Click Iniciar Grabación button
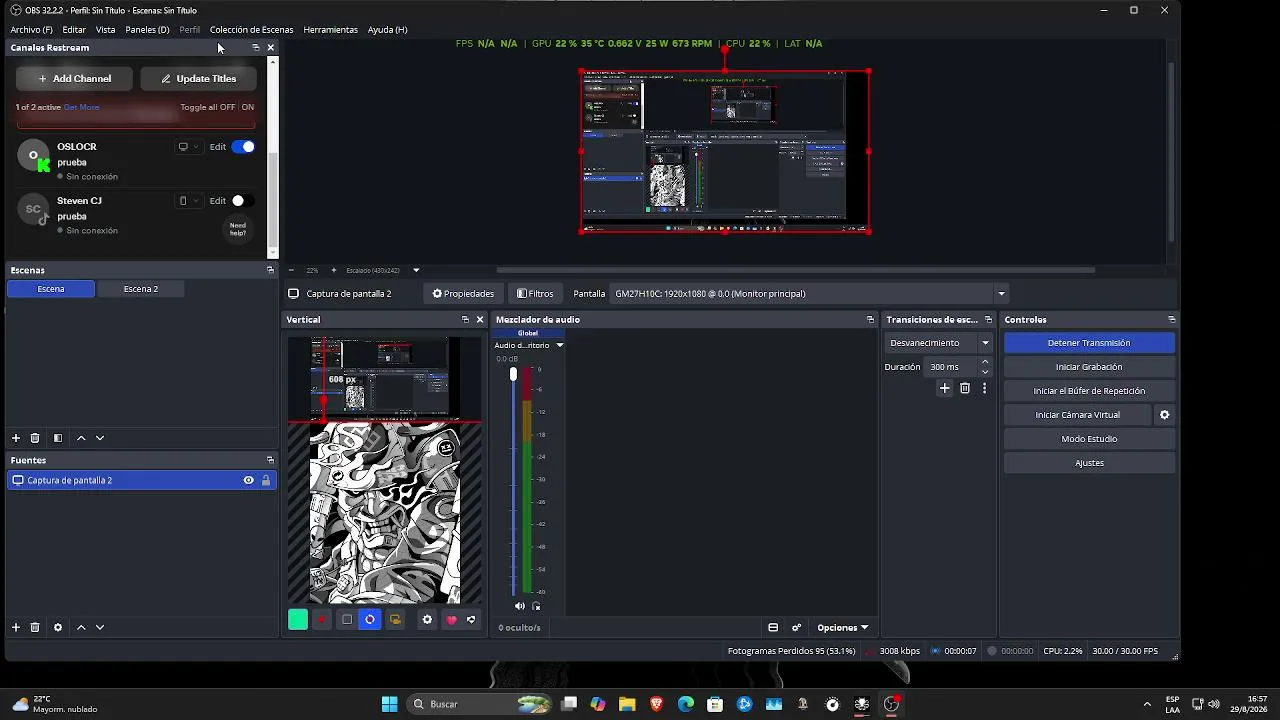 (1089, 367)
